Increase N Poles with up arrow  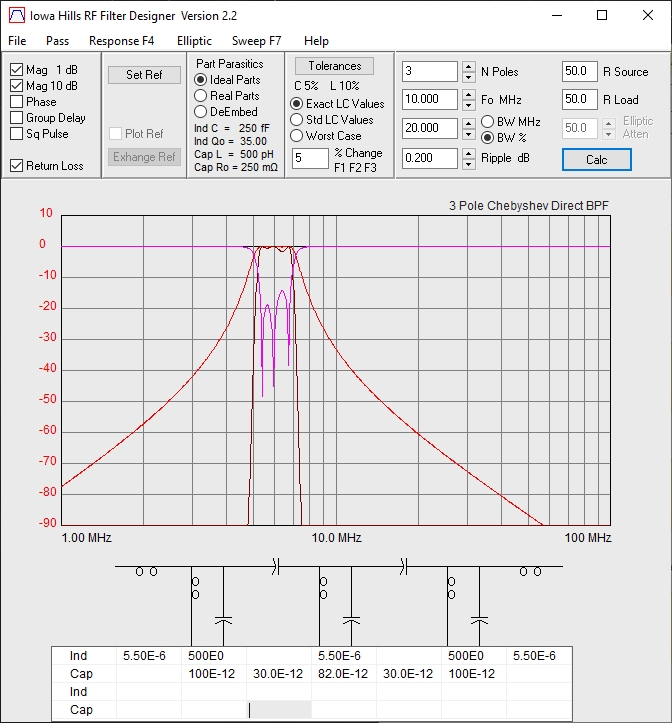[x=469, y=66]
